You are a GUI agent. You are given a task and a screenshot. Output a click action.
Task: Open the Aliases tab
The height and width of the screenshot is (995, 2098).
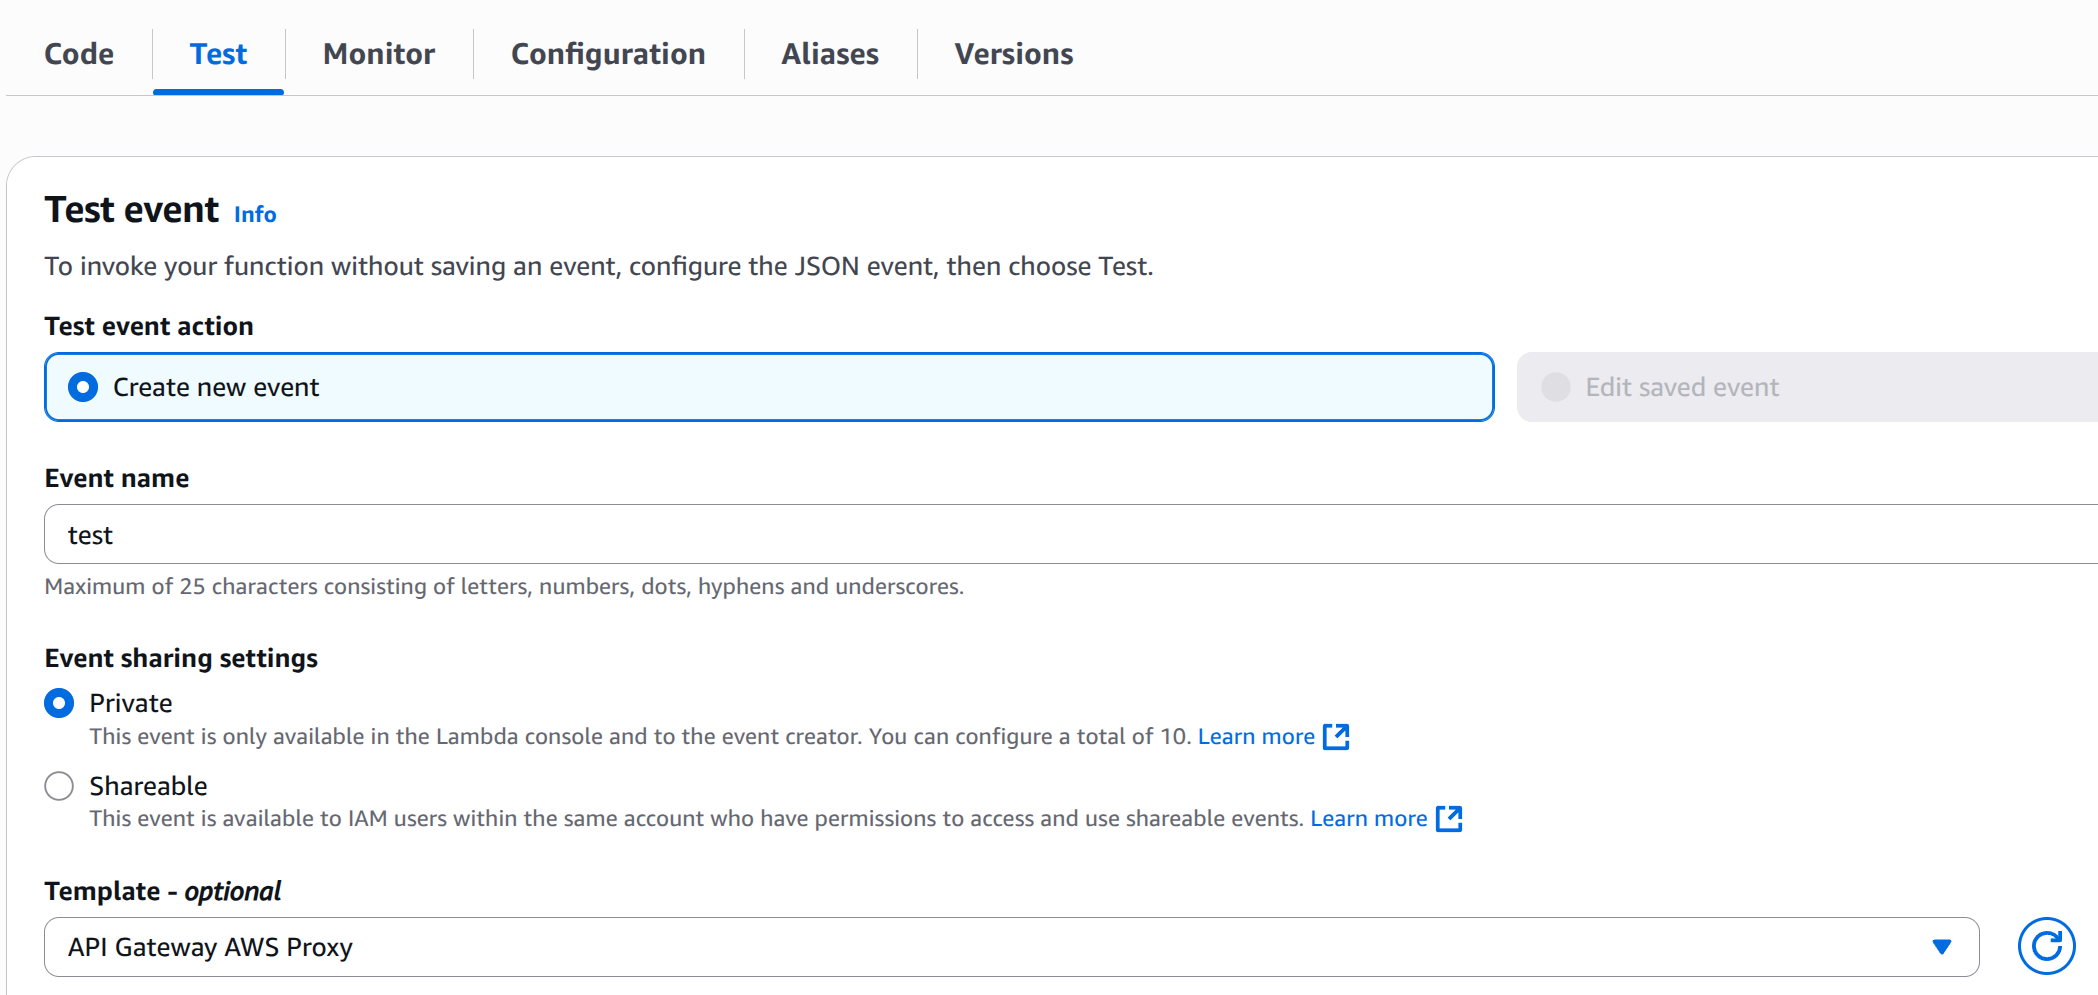pyautogui.click(x=830, y=54)
